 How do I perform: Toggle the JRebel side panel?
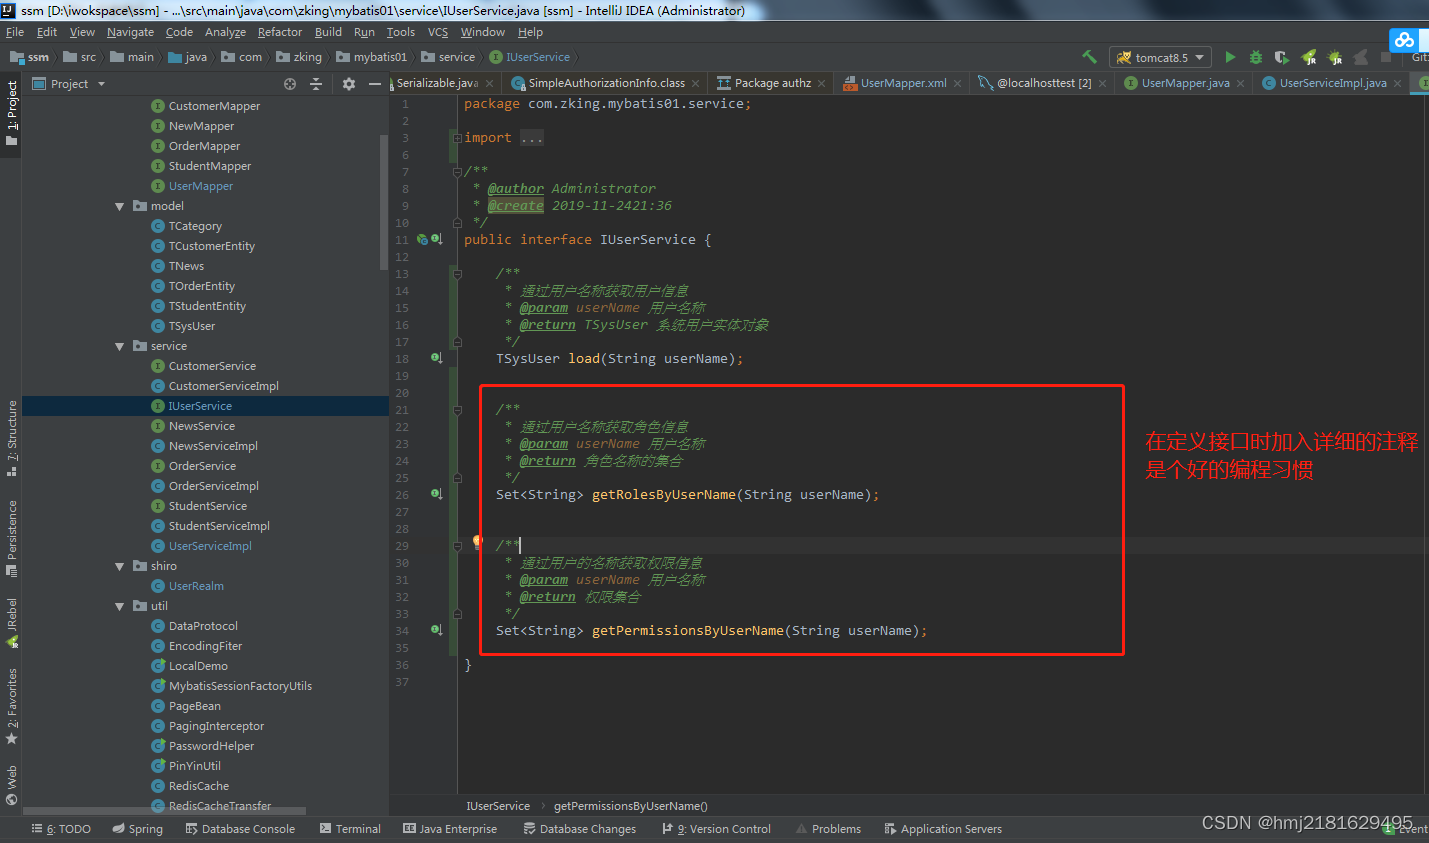pyautogui.click(x=11, y=622)
